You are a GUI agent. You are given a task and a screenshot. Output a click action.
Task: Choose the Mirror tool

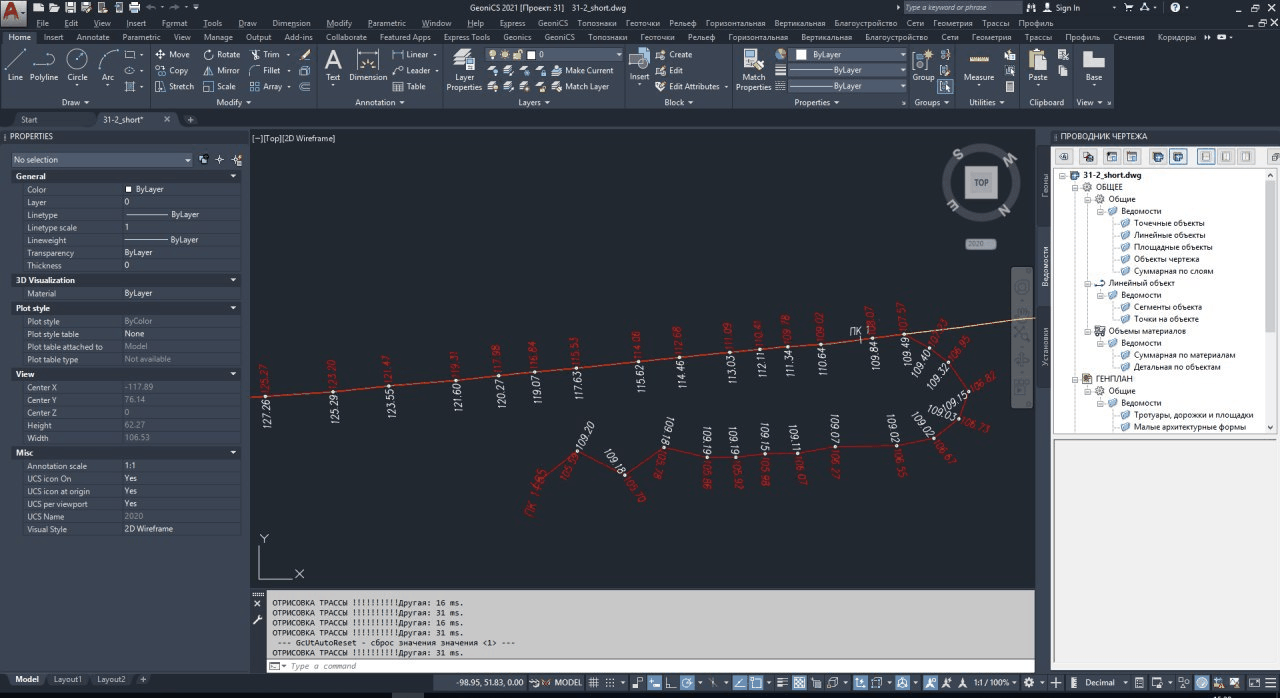pos(221,71)
